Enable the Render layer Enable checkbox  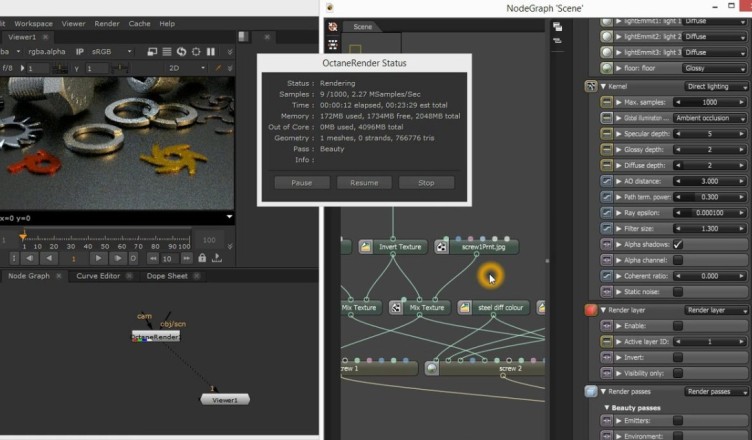(678, 326)
